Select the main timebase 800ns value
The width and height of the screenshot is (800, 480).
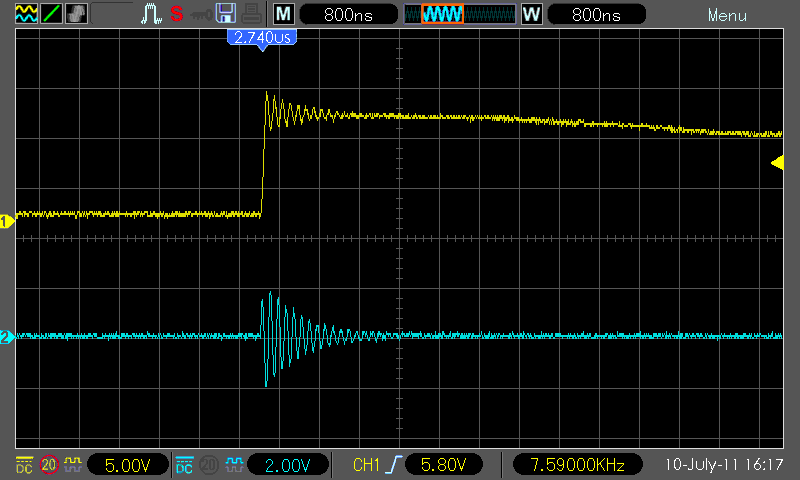point(348,14)
